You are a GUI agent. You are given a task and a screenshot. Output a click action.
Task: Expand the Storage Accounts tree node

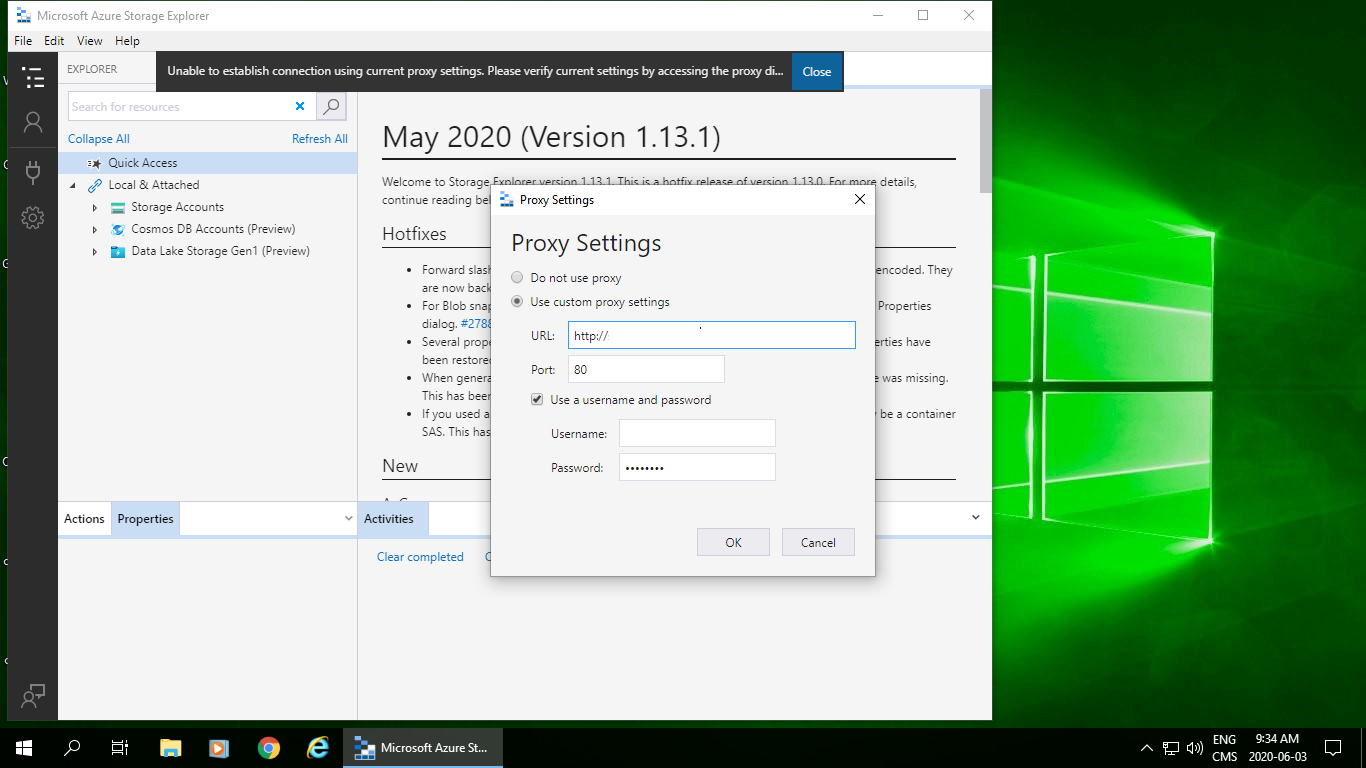tap(95, 207)
